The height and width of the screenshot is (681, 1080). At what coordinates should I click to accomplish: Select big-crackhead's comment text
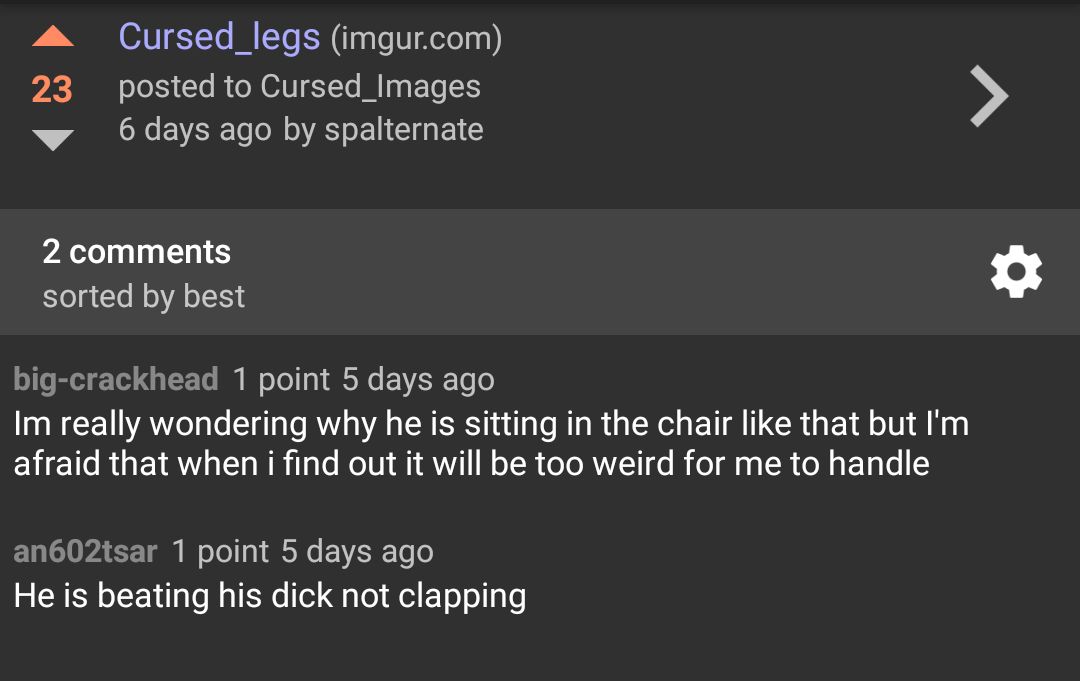(490, 443)
